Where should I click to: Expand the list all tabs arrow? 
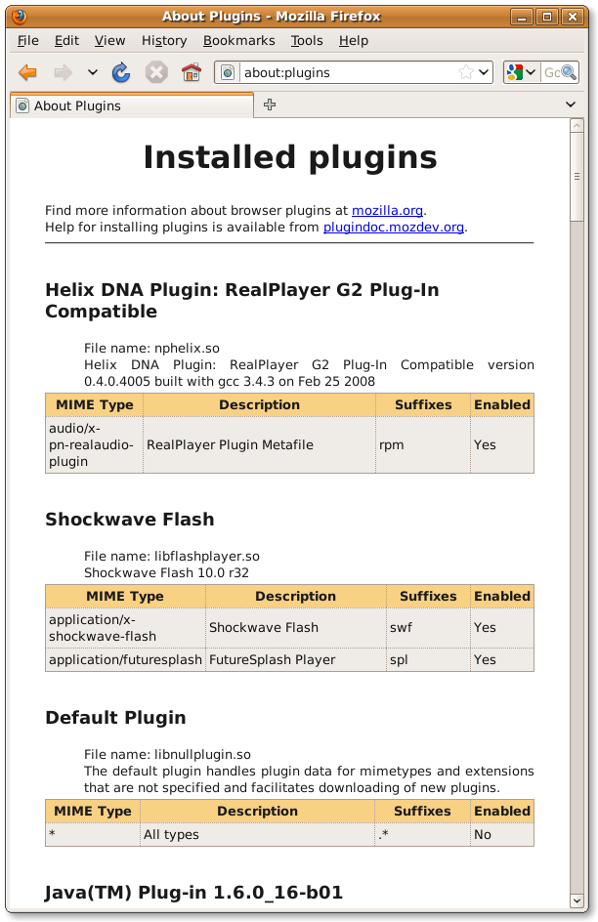click(570, 105)
